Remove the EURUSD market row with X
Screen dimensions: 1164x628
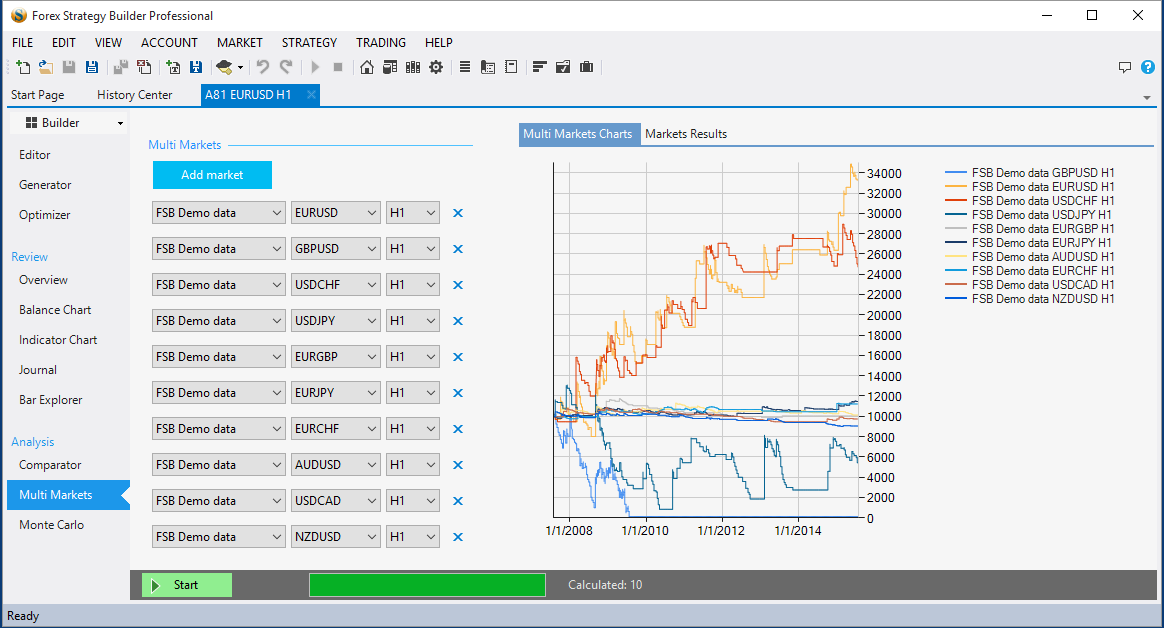458,213
